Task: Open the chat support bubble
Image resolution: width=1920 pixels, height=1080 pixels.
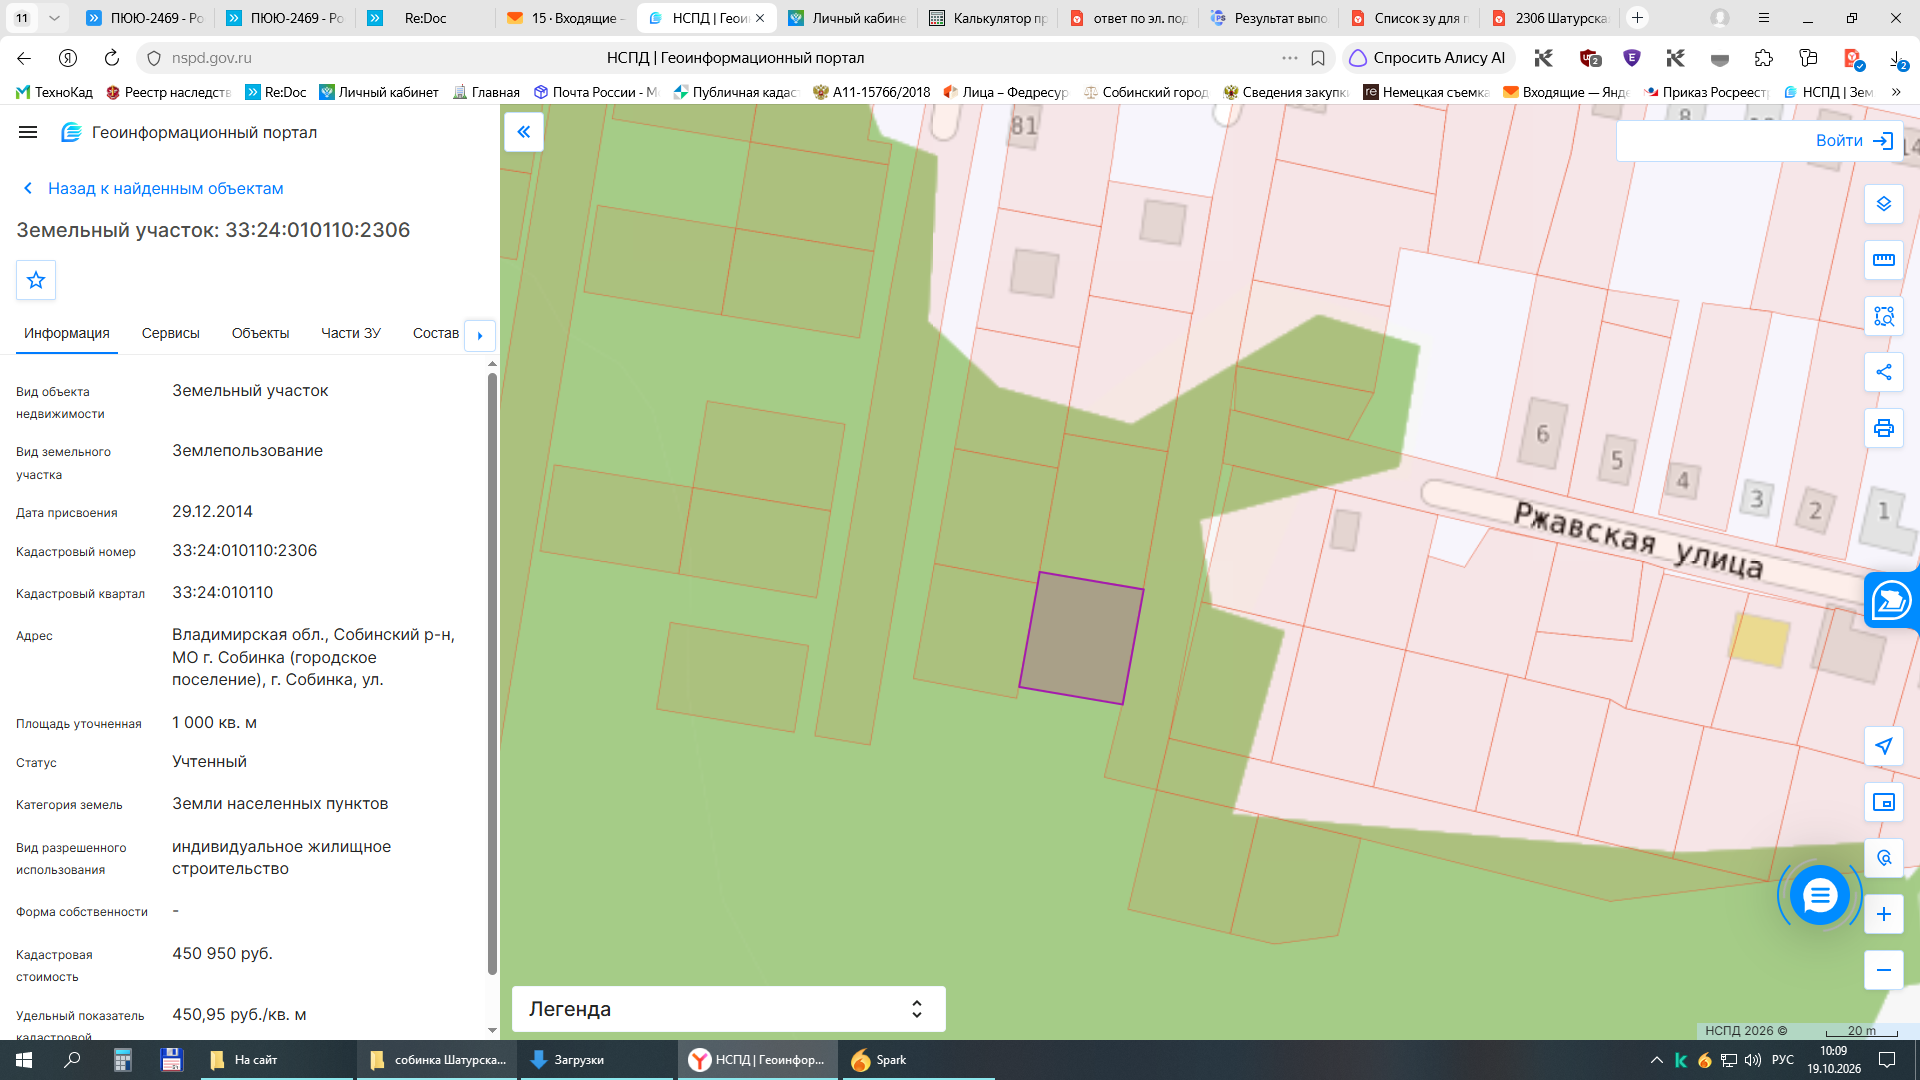Action: coord(1819,895)
